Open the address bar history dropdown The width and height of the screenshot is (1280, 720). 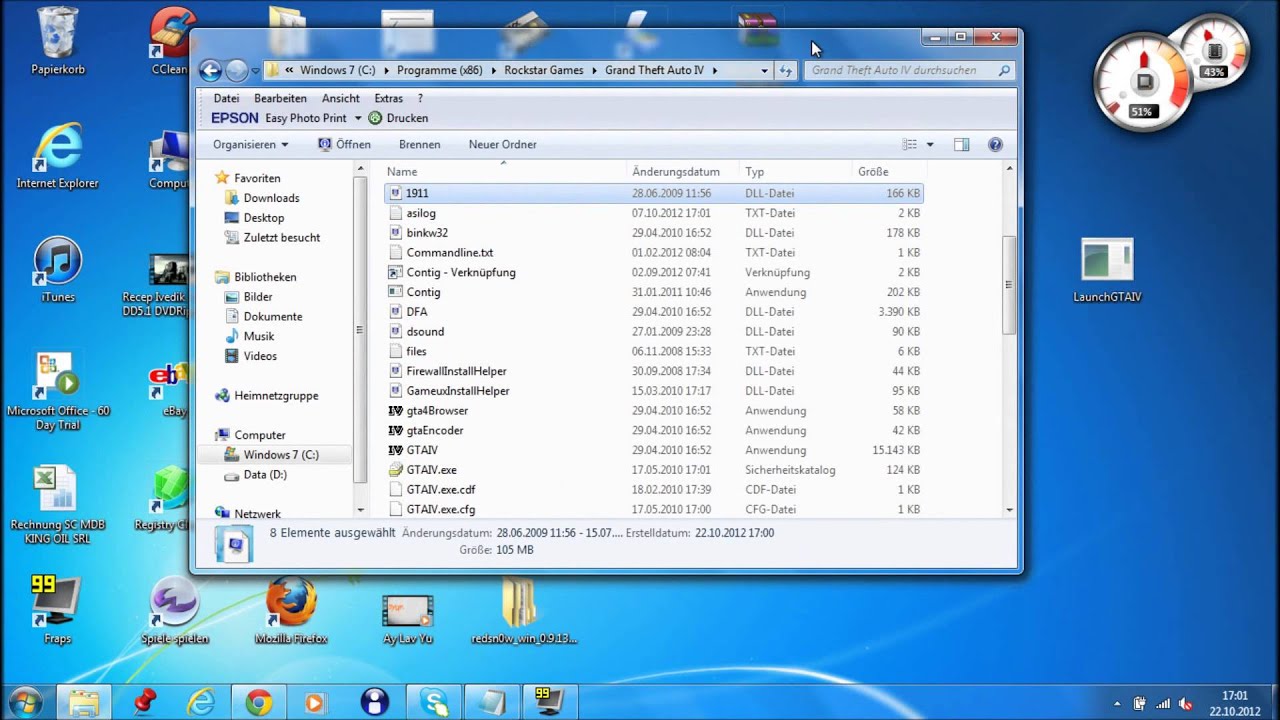pos(764,71)
